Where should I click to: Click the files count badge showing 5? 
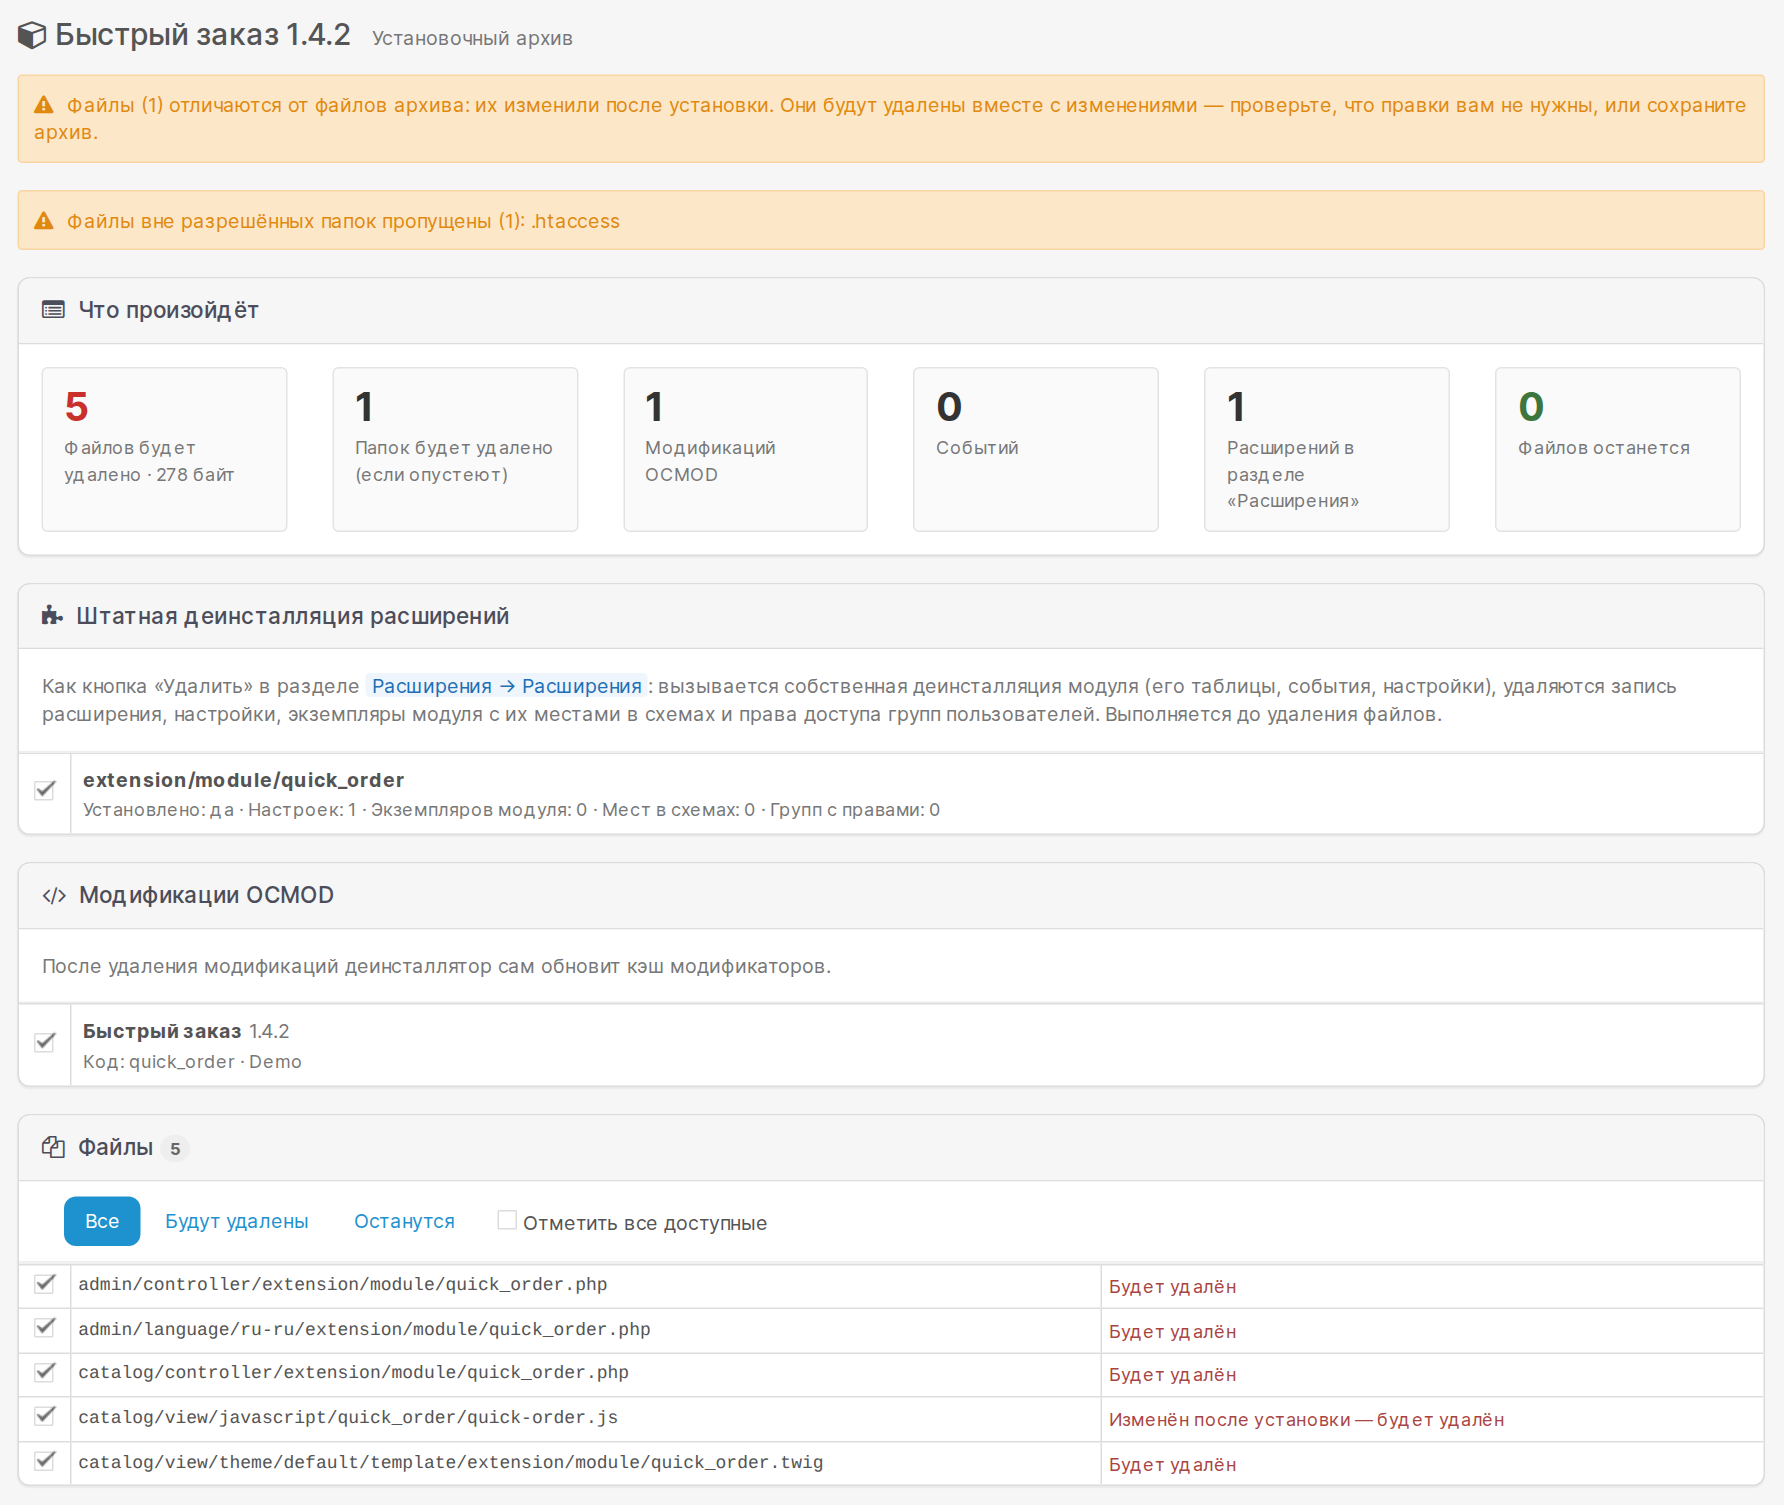click(x=175, y=1149)
